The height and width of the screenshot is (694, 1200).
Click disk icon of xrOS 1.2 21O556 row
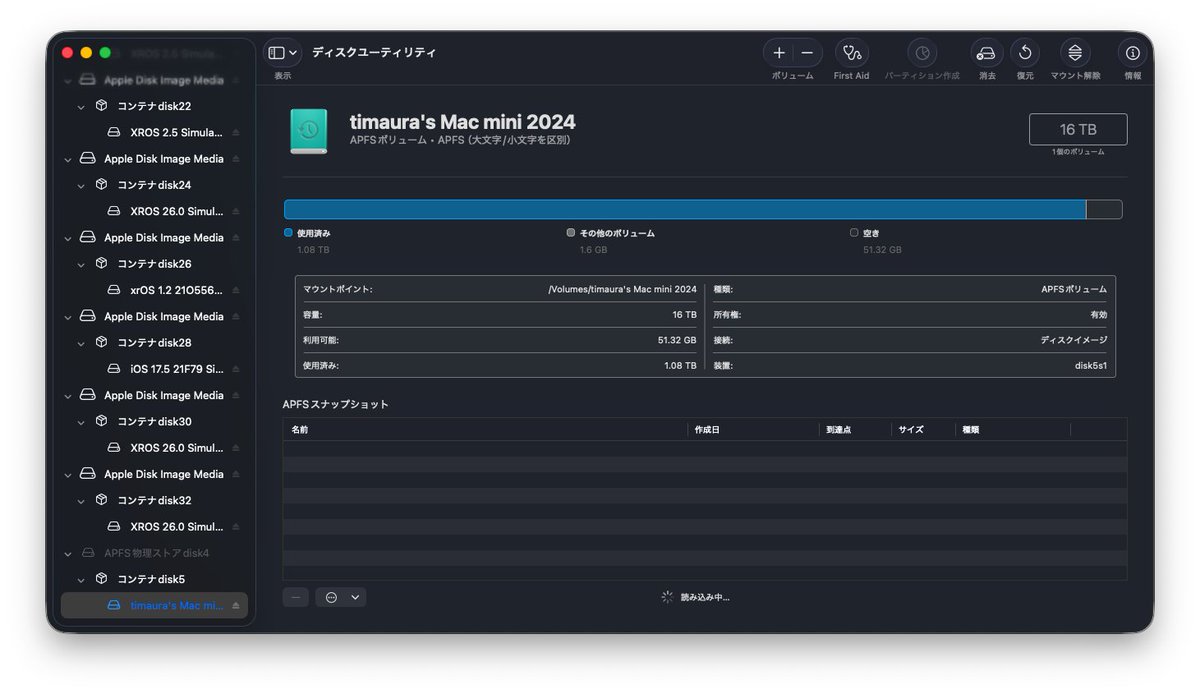(114, 290)
